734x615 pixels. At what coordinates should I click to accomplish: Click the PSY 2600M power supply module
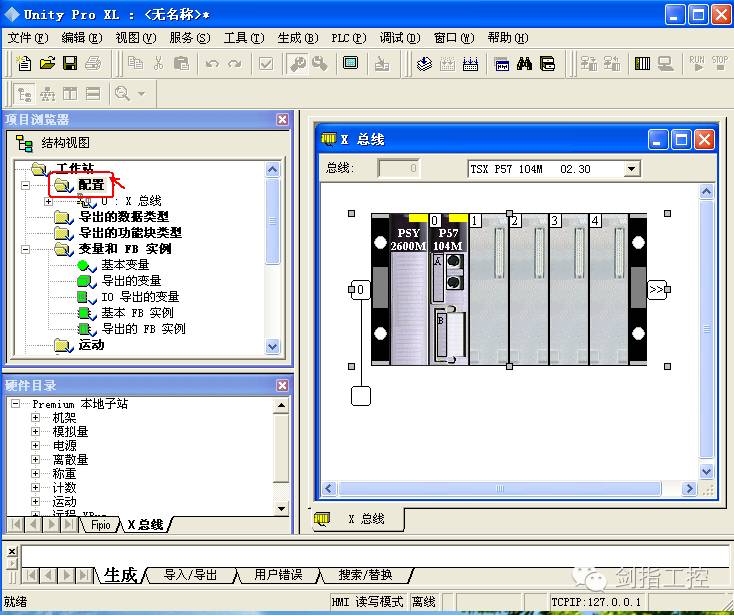coord(409,289)
